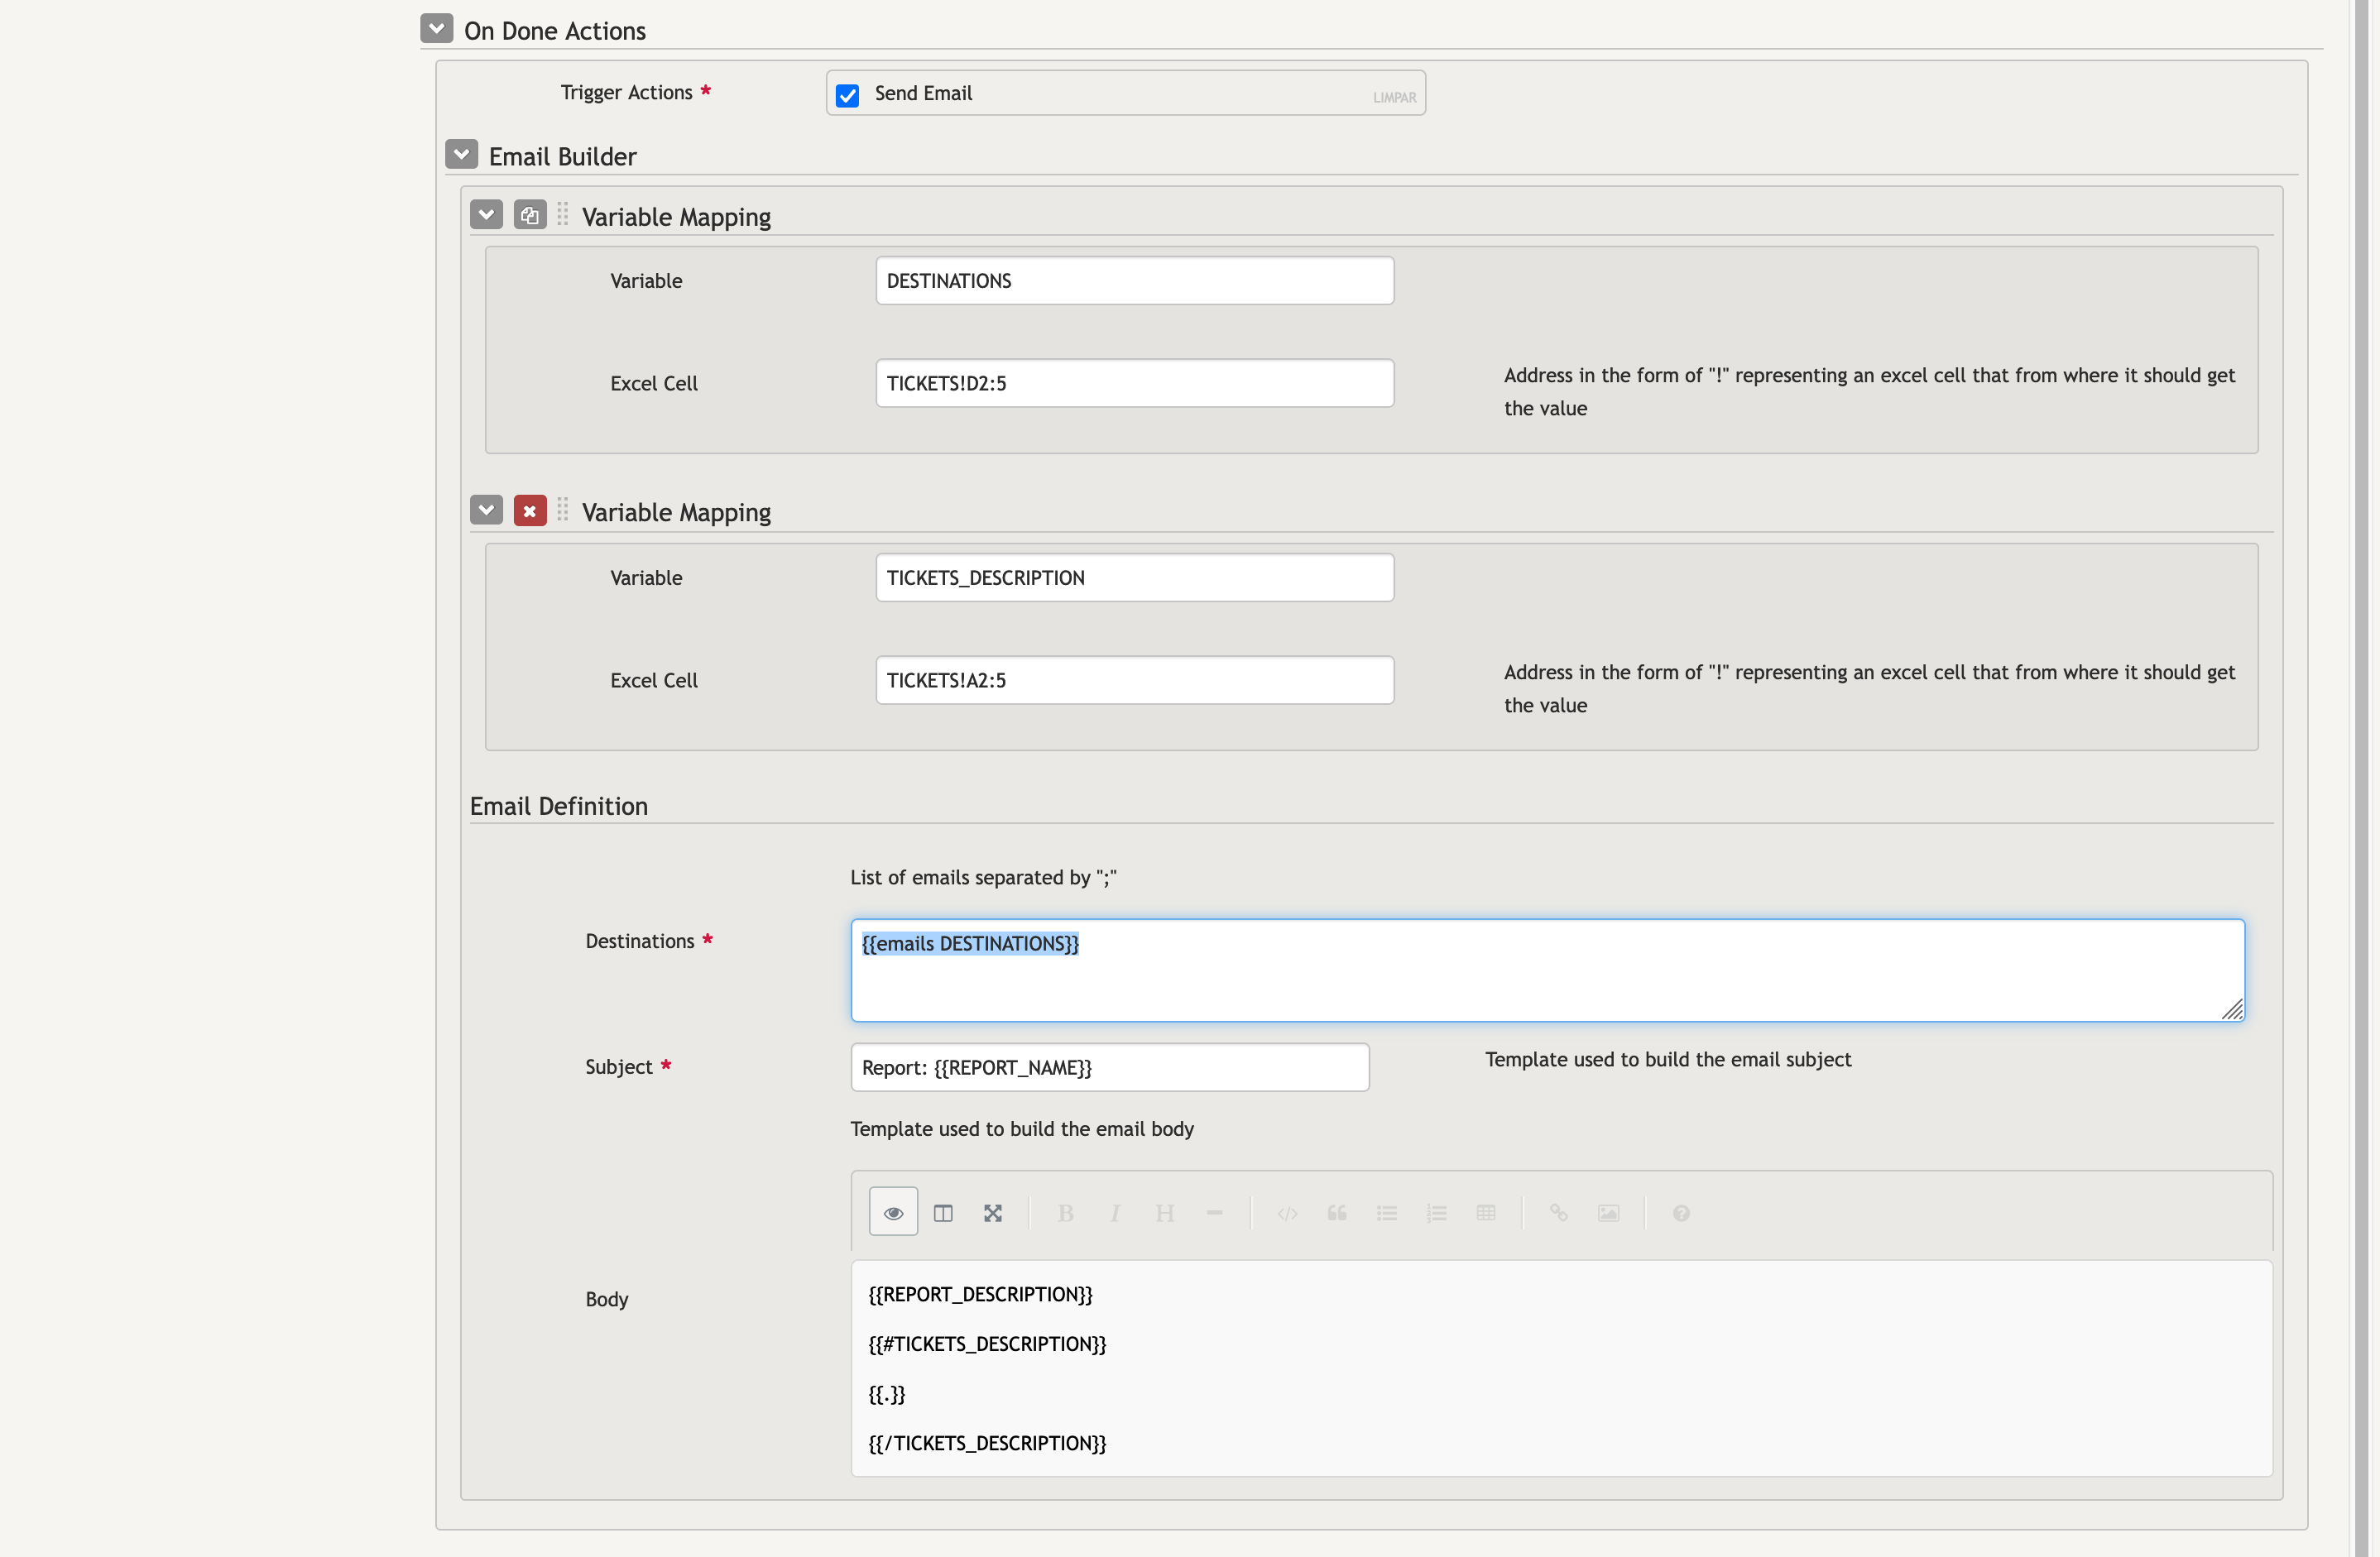The height and width of the screenshot is (1557, 2380).
Task: Insert image in body editor
Action: click(1609, 1212)
